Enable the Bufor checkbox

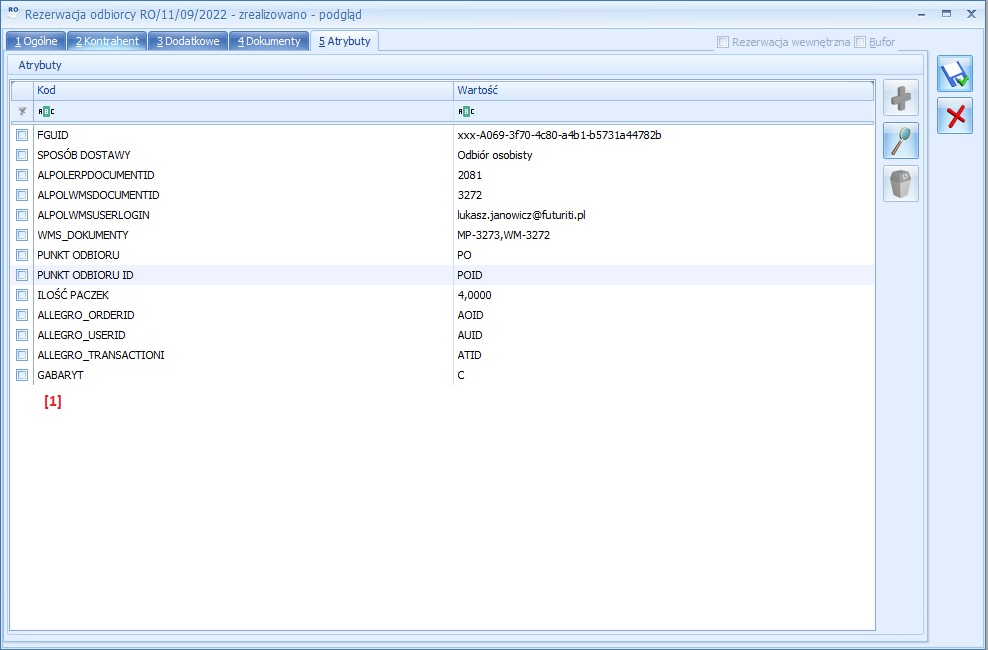(x=860, y=42)
